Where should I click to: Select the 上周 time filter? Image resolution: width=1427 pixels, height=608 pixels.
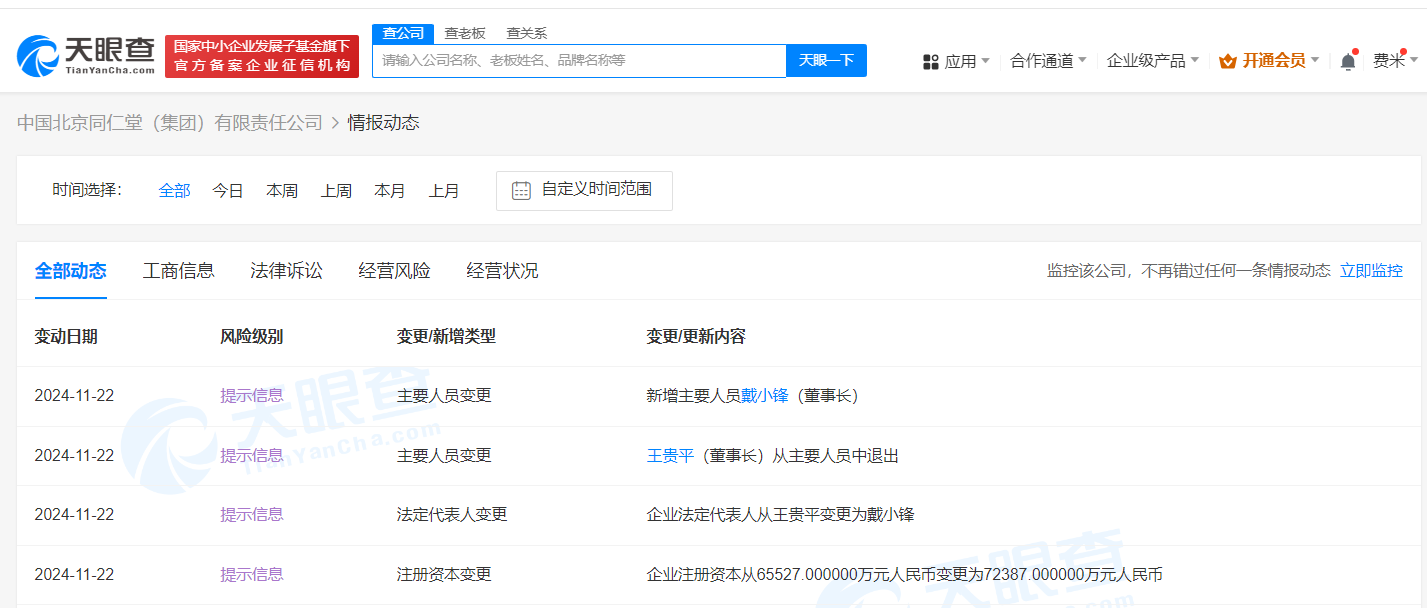(x=336, y=191)
